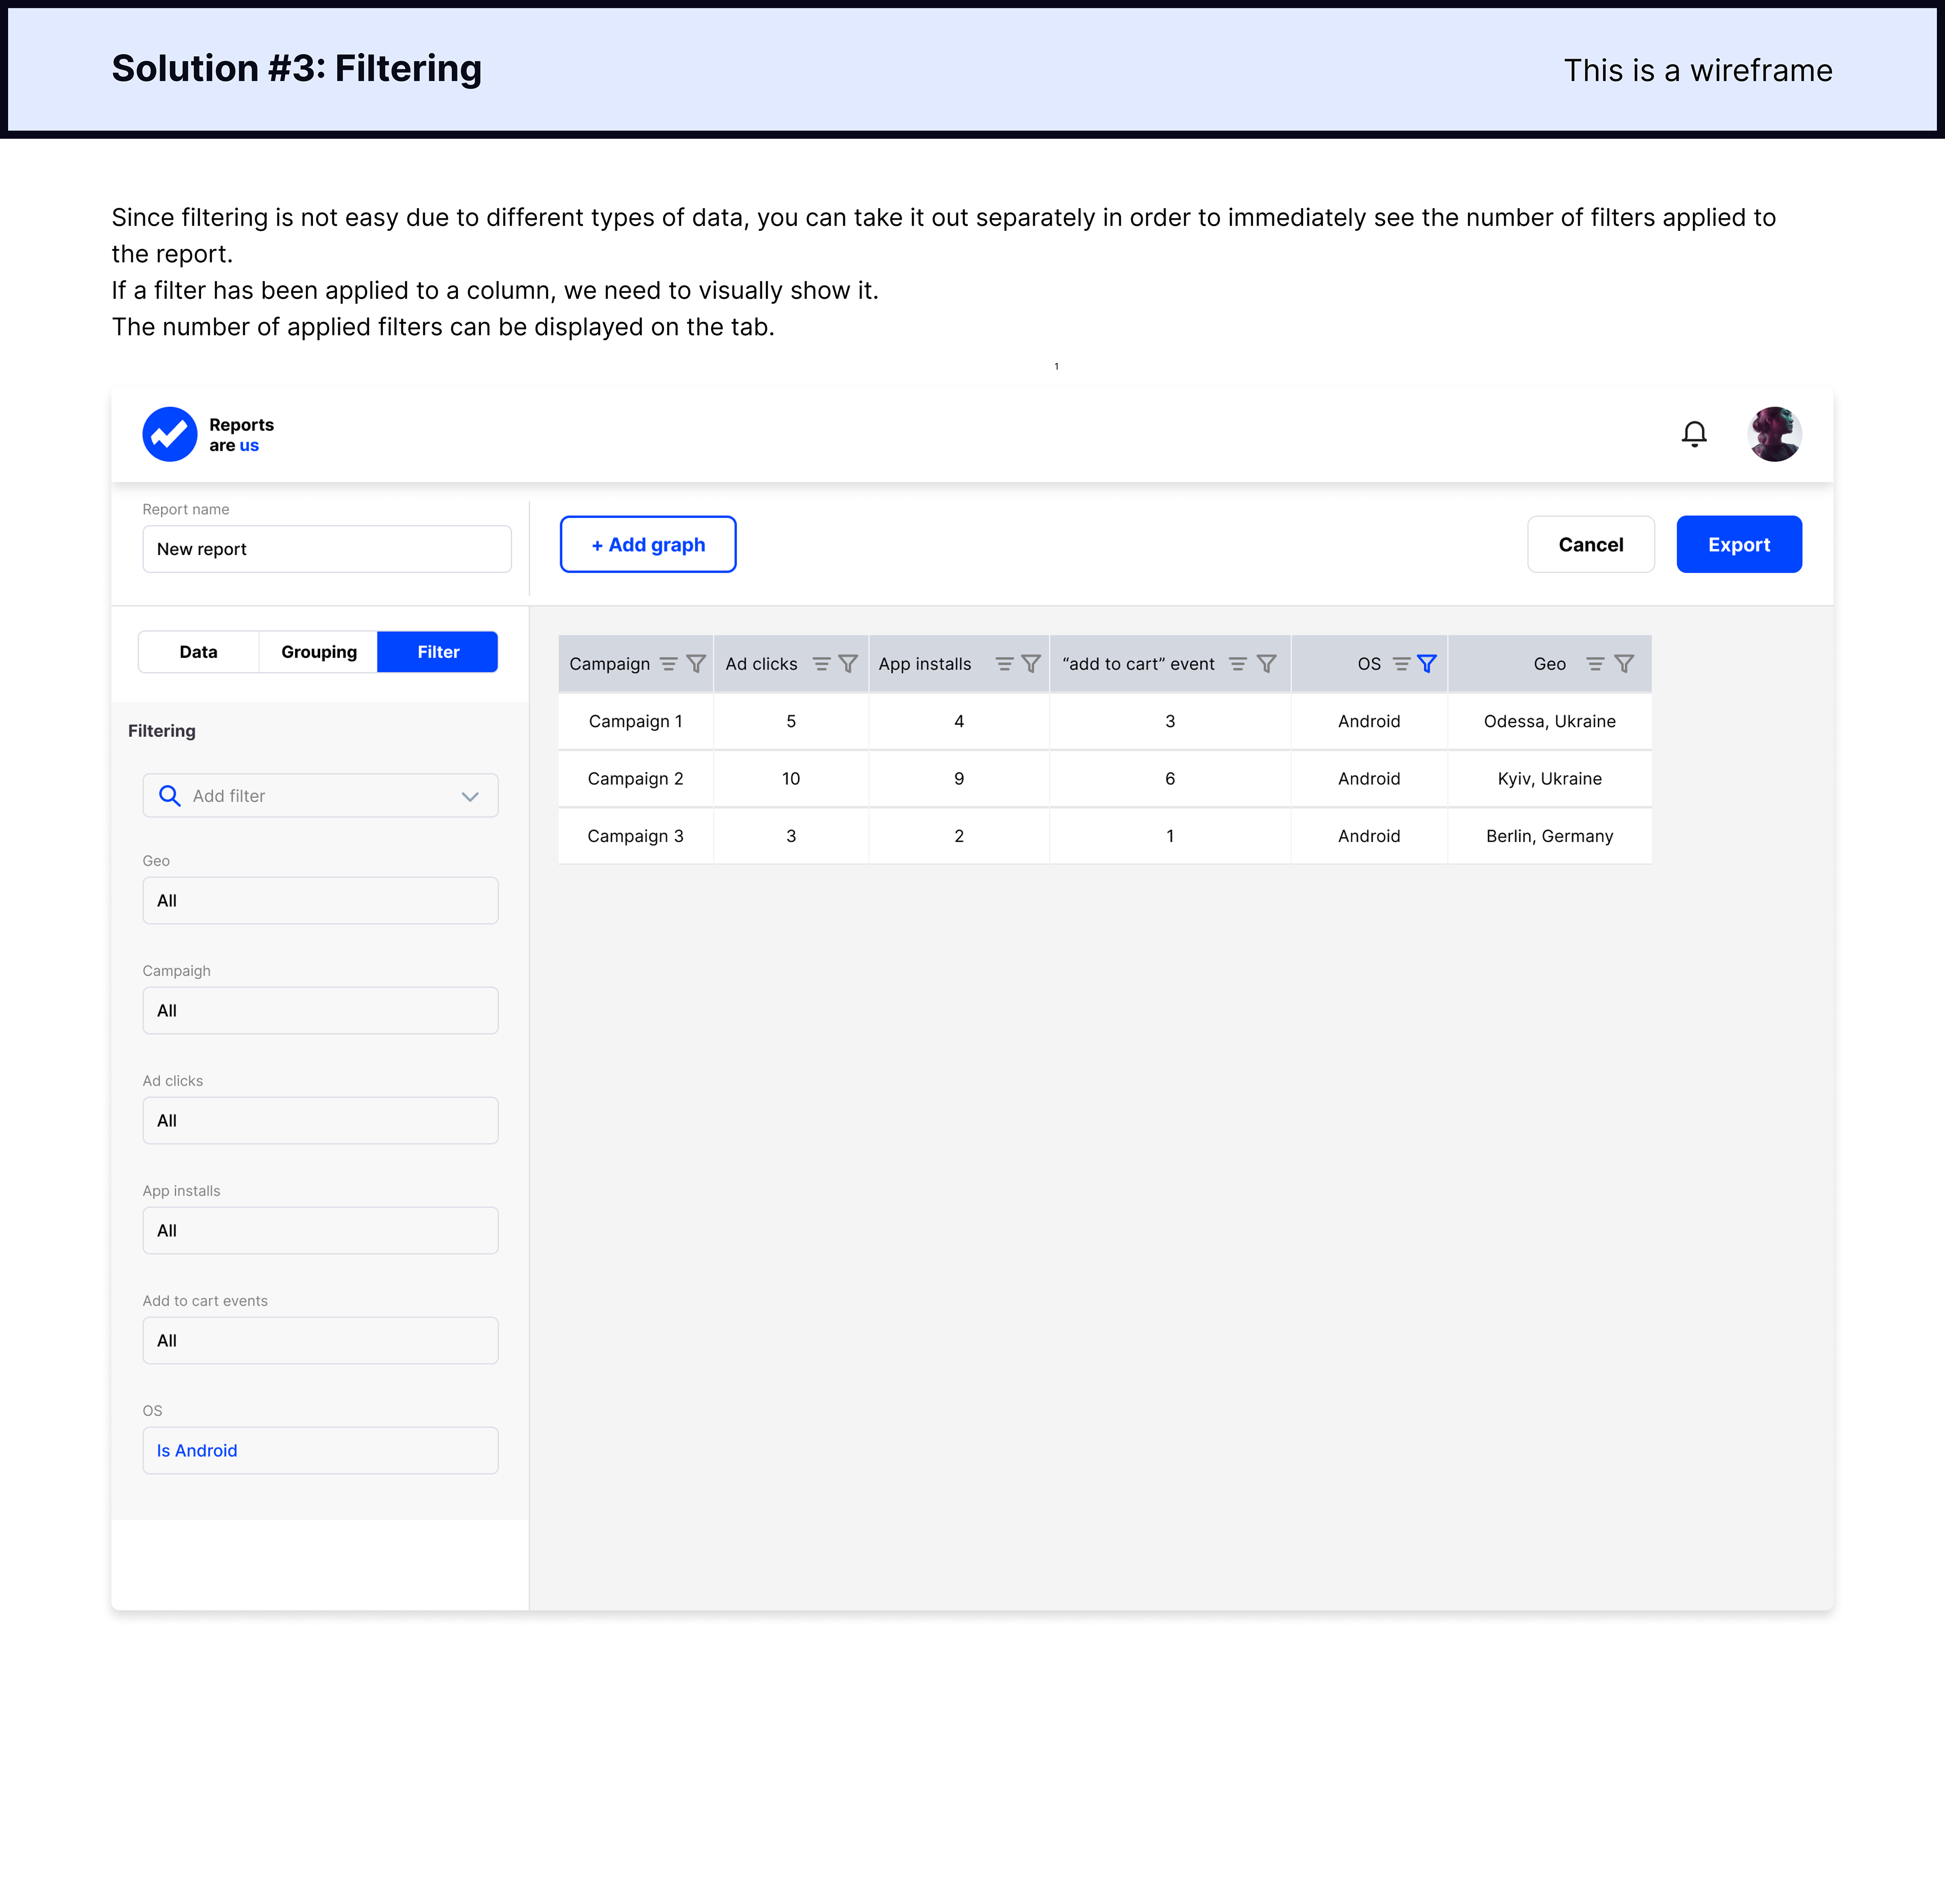
Task: Click the Kyiv, Ukraine cell
Action: tap(1549, 778)
